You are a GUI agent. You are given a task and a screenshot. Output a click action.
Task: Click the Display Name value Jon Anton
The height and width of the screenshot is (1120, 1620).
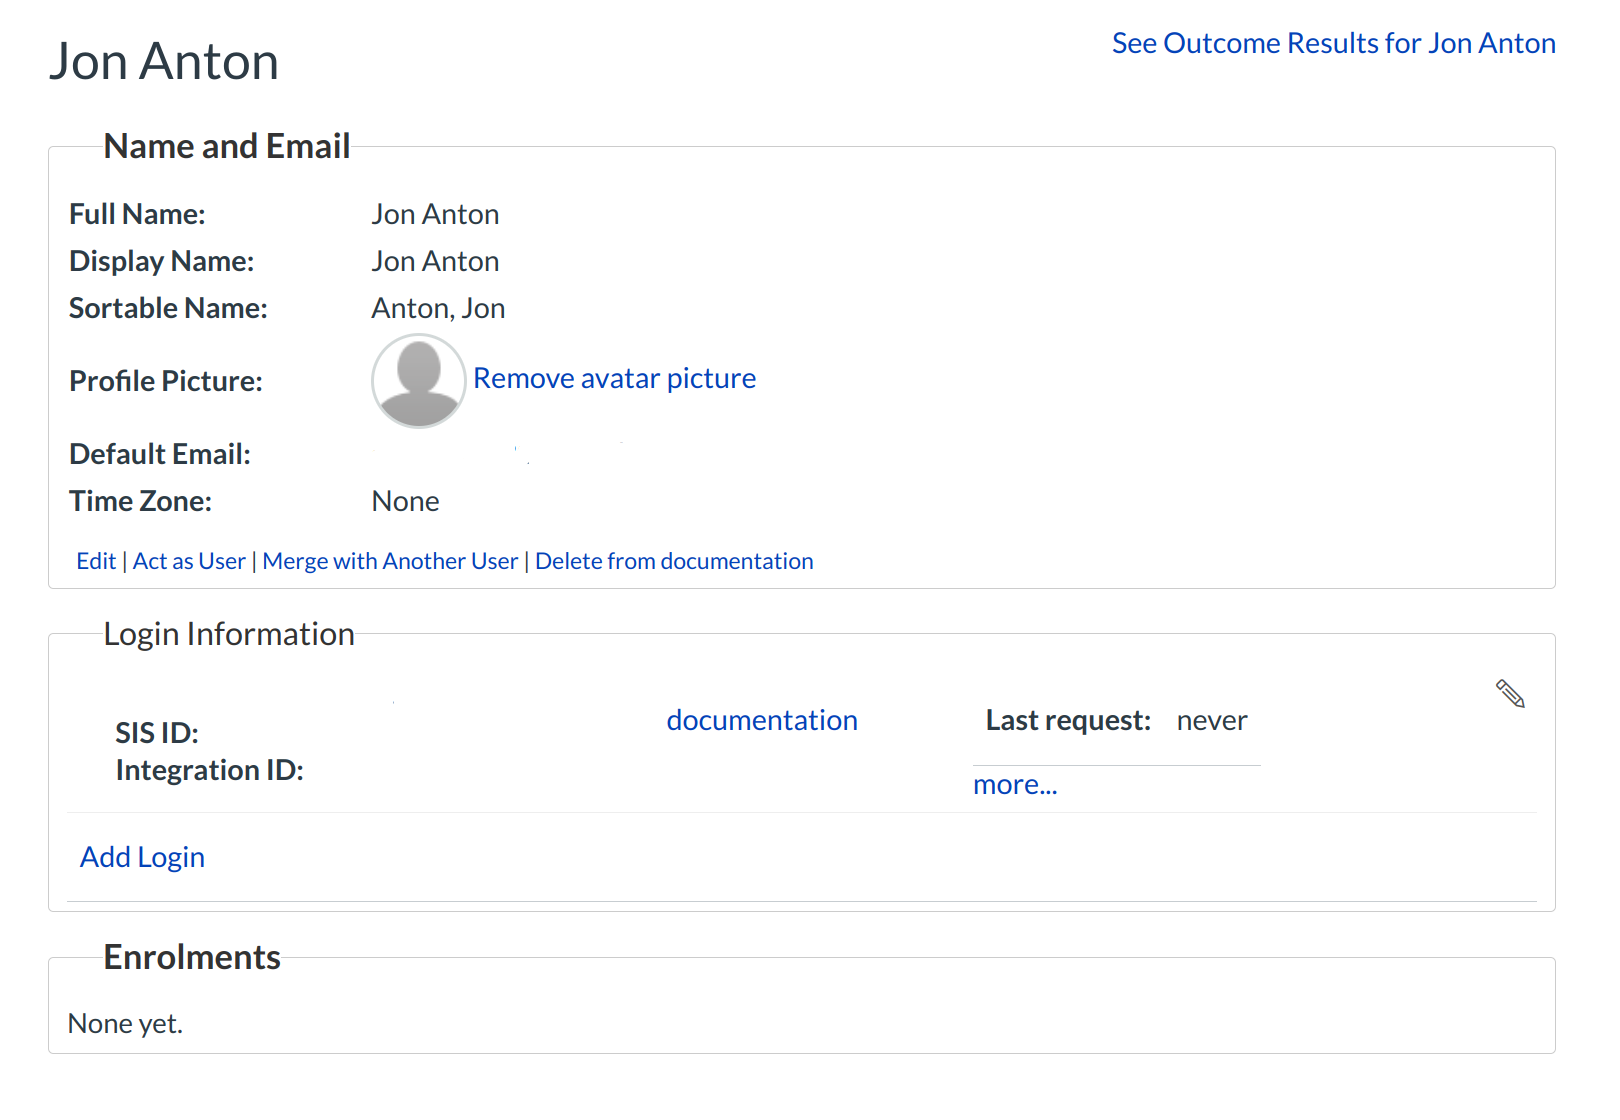tap(435, 261)
